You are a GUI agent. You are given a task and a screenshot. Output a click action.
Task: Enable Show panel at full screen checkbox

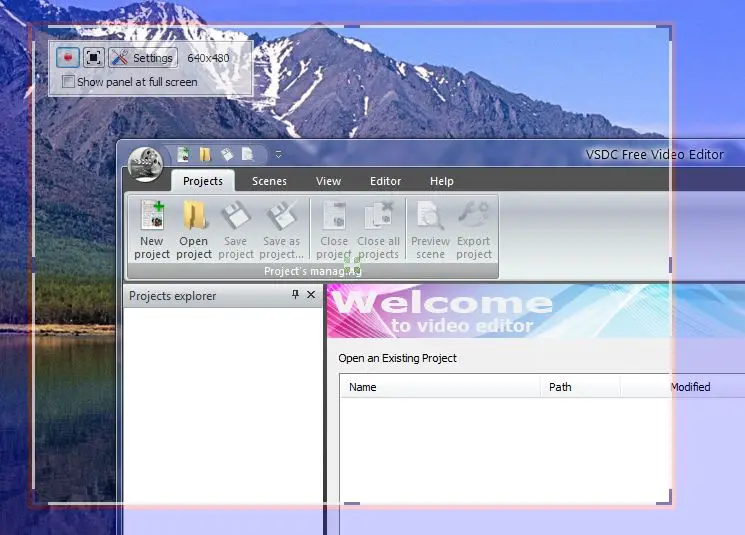click(68, 82)
